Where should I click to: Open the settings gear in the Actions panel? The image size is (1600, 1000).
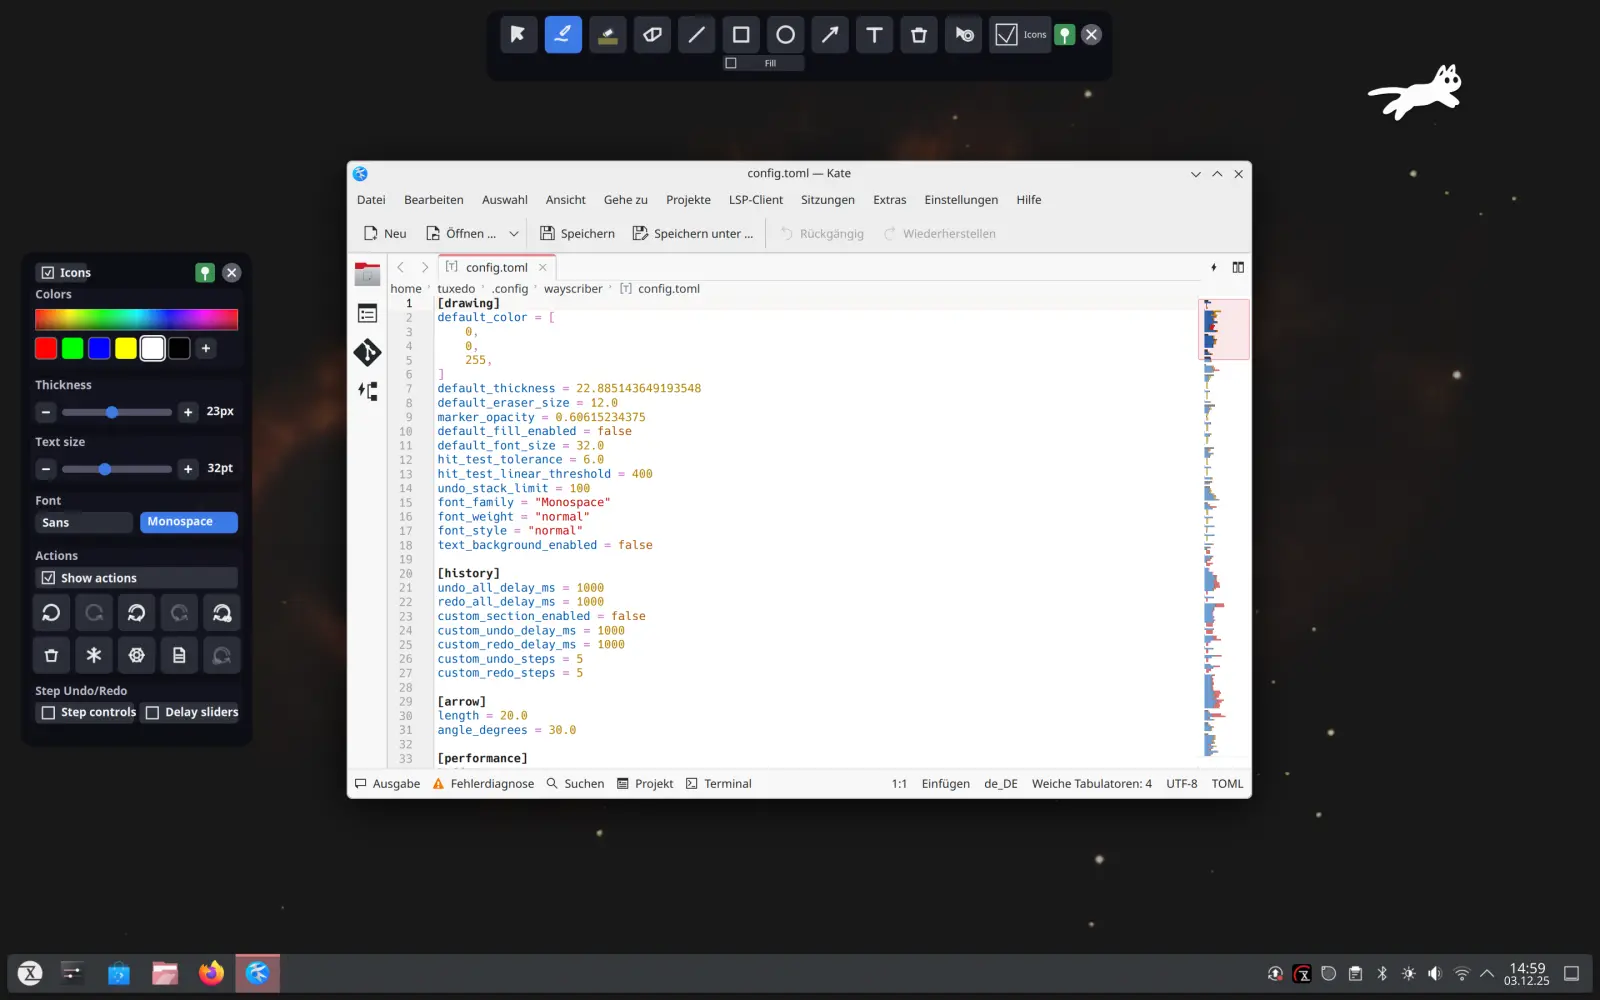136,655
